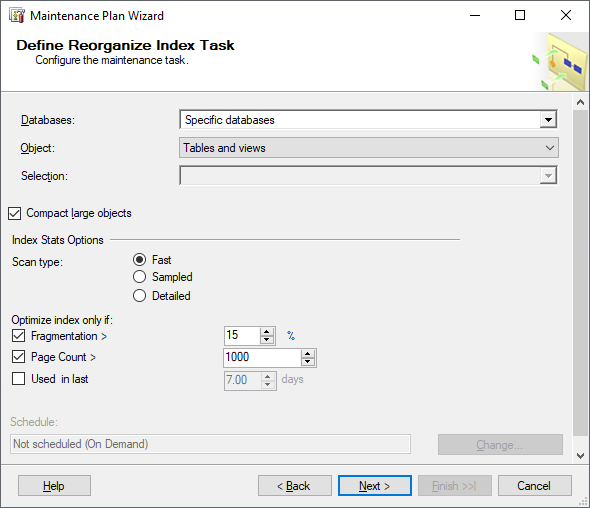The width and height of the screenshot is (590, 508).
Task: Uncheck the Page Count checkbox
Action: coord(18,357)
